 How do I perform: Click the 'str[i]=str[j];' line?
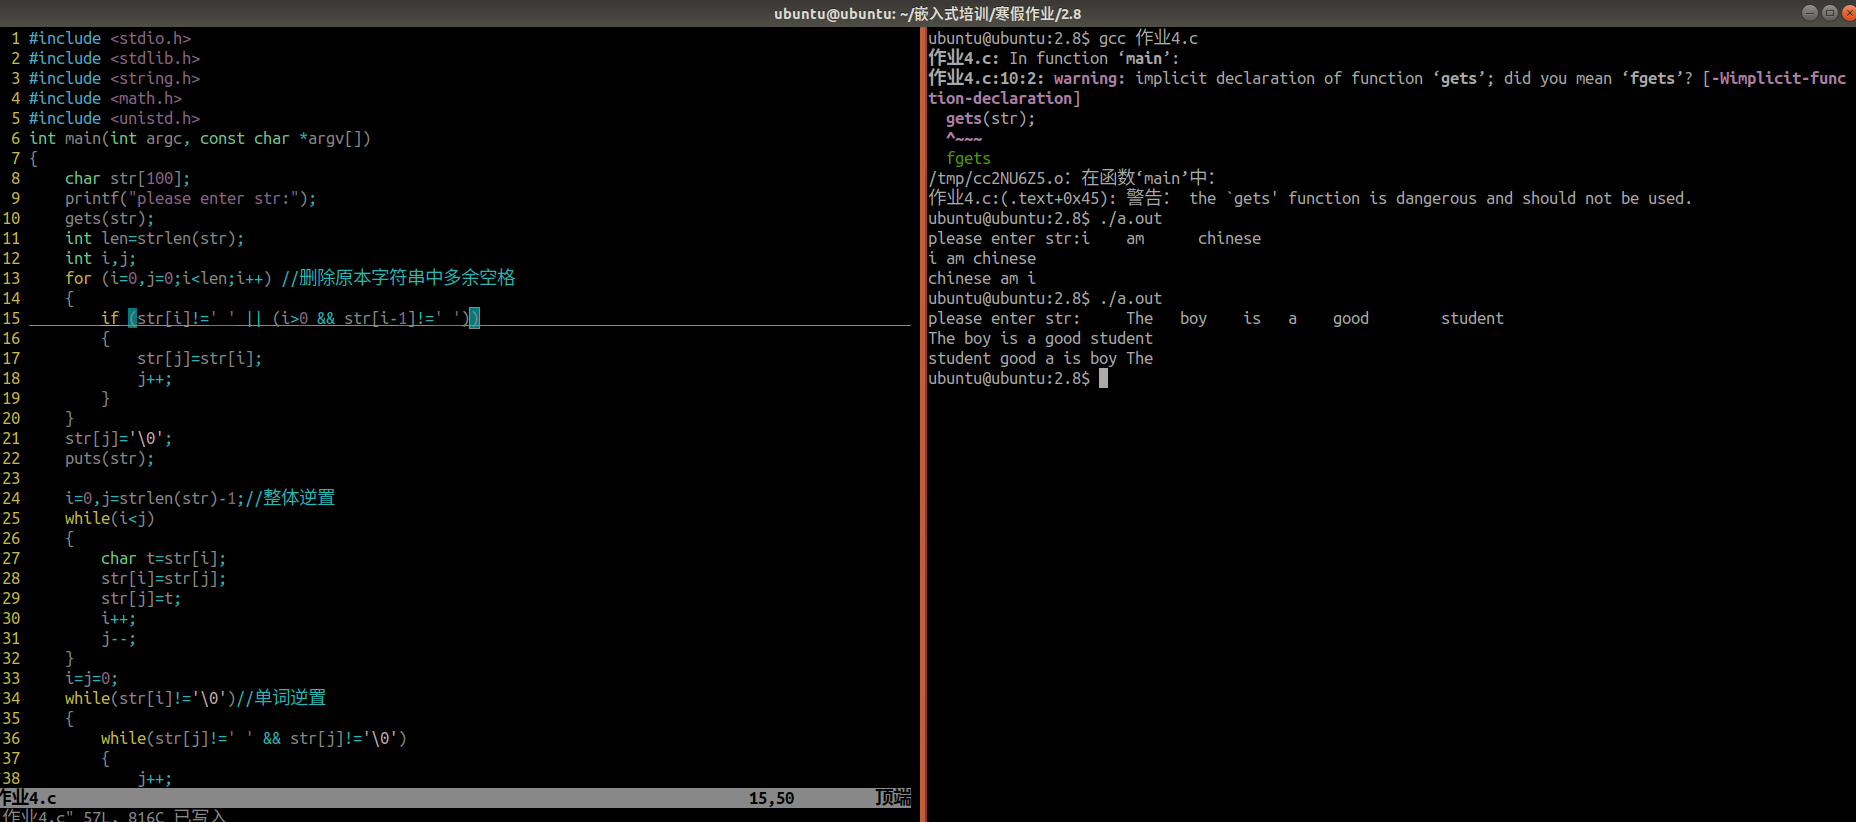163,578
